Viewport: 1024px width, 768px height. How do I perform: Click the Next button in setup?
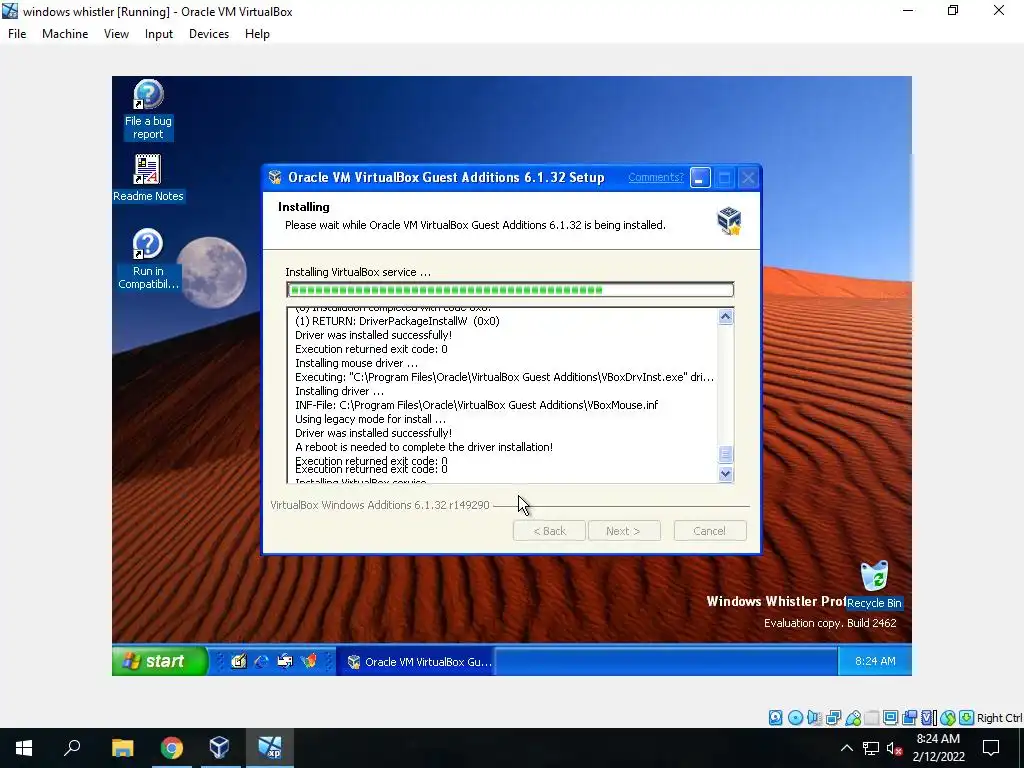(624, 531)
